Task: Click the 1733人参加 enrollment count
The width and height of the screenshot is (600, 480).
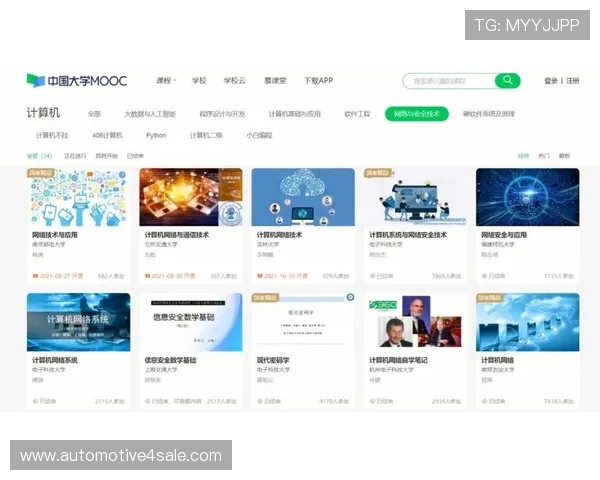Action: click(559, 276)
